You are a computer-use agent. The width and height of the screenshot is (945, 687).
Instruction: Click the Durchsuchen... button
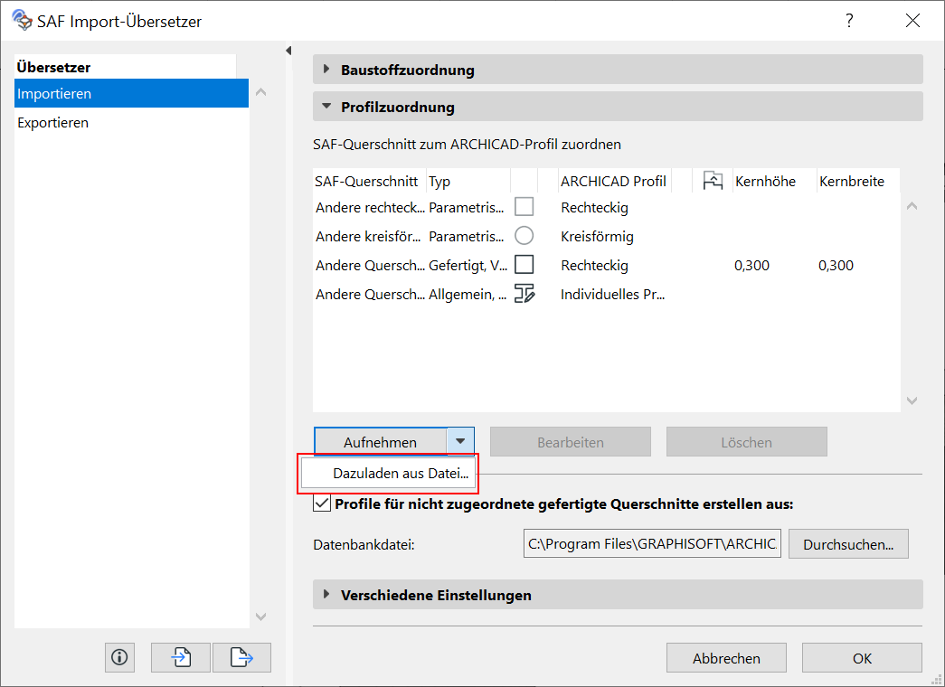[x=848, y=544]
